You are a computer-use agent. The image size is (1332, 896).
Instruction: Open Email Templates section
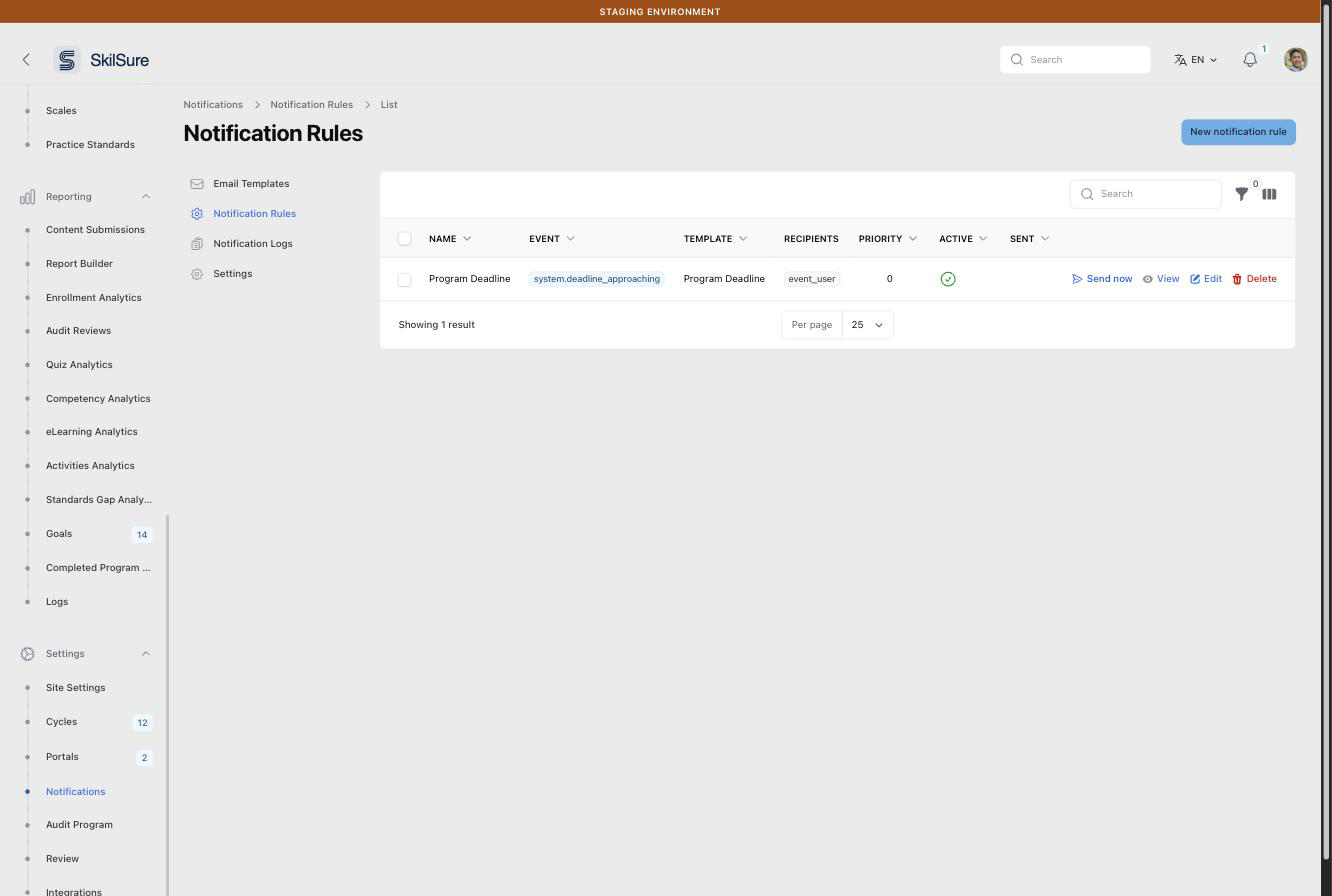(251, 184)
